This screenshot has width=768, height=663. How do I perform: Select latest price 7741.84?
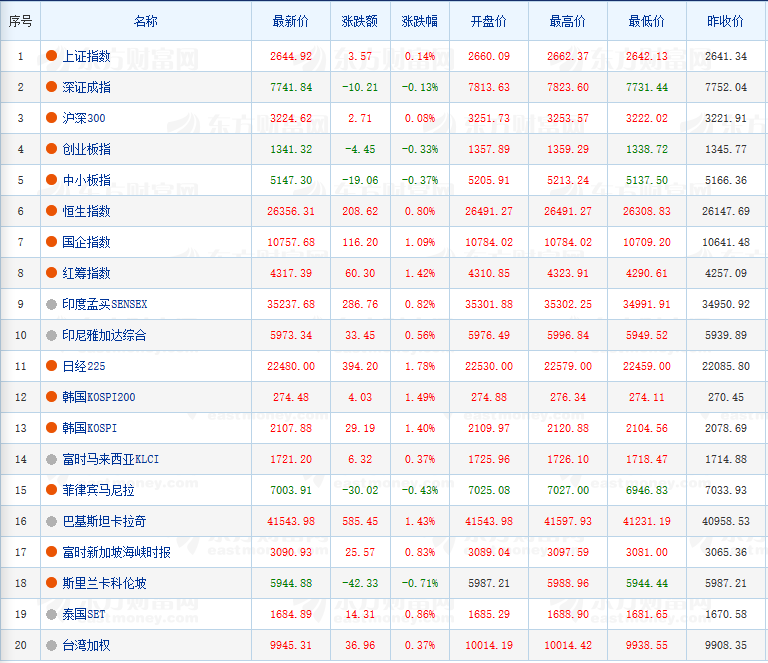291,87
